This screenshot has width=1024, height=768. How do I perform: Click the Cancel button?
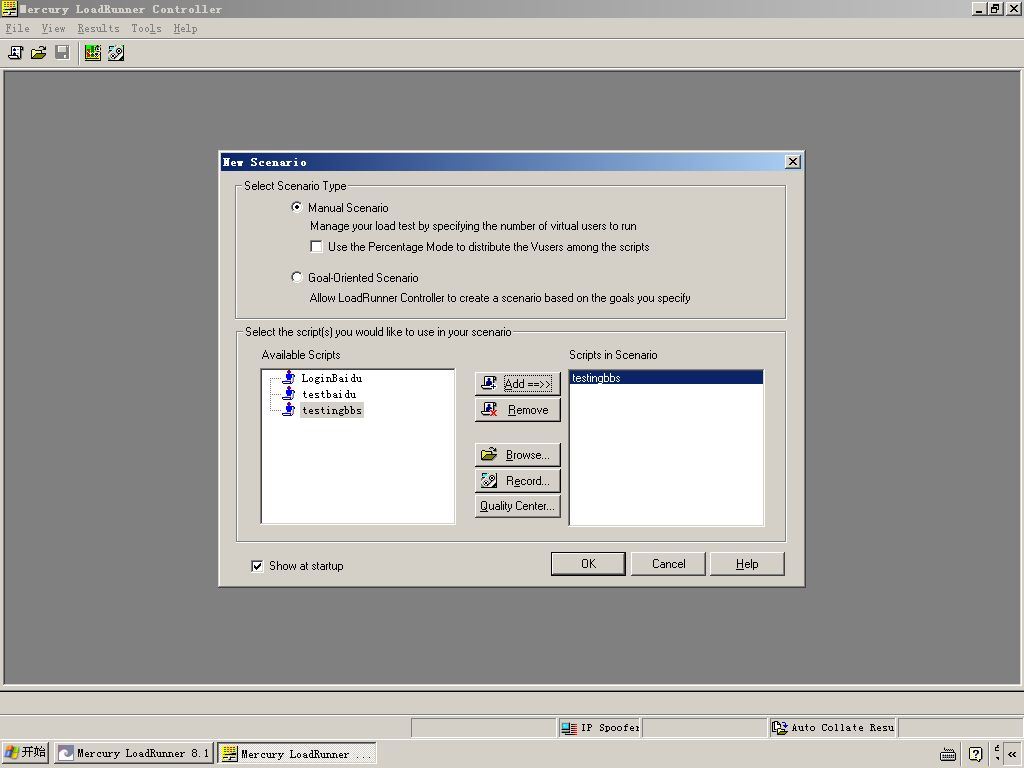pos(669,564)
